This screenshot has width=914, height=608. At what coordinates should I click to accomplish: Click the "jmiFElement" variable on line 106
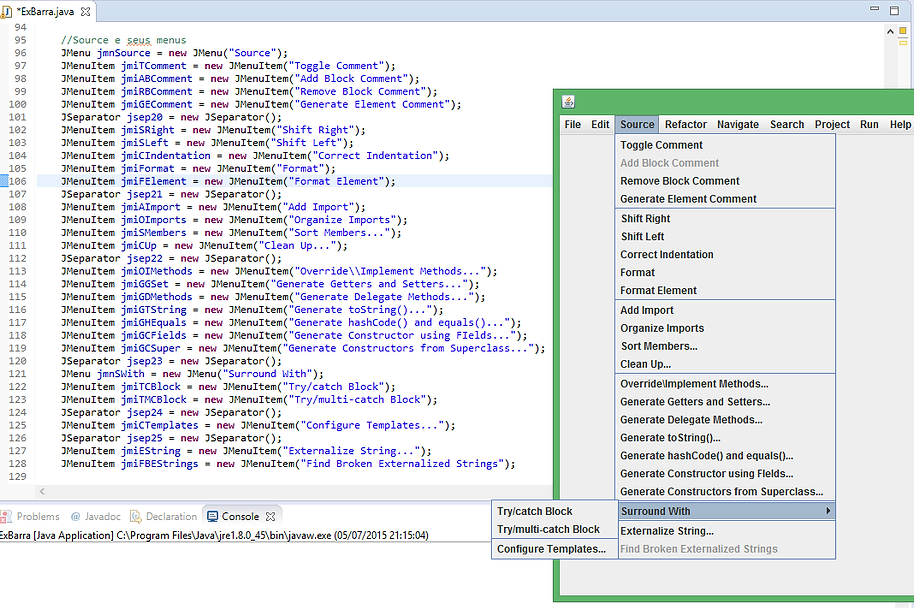pos(153,181)
